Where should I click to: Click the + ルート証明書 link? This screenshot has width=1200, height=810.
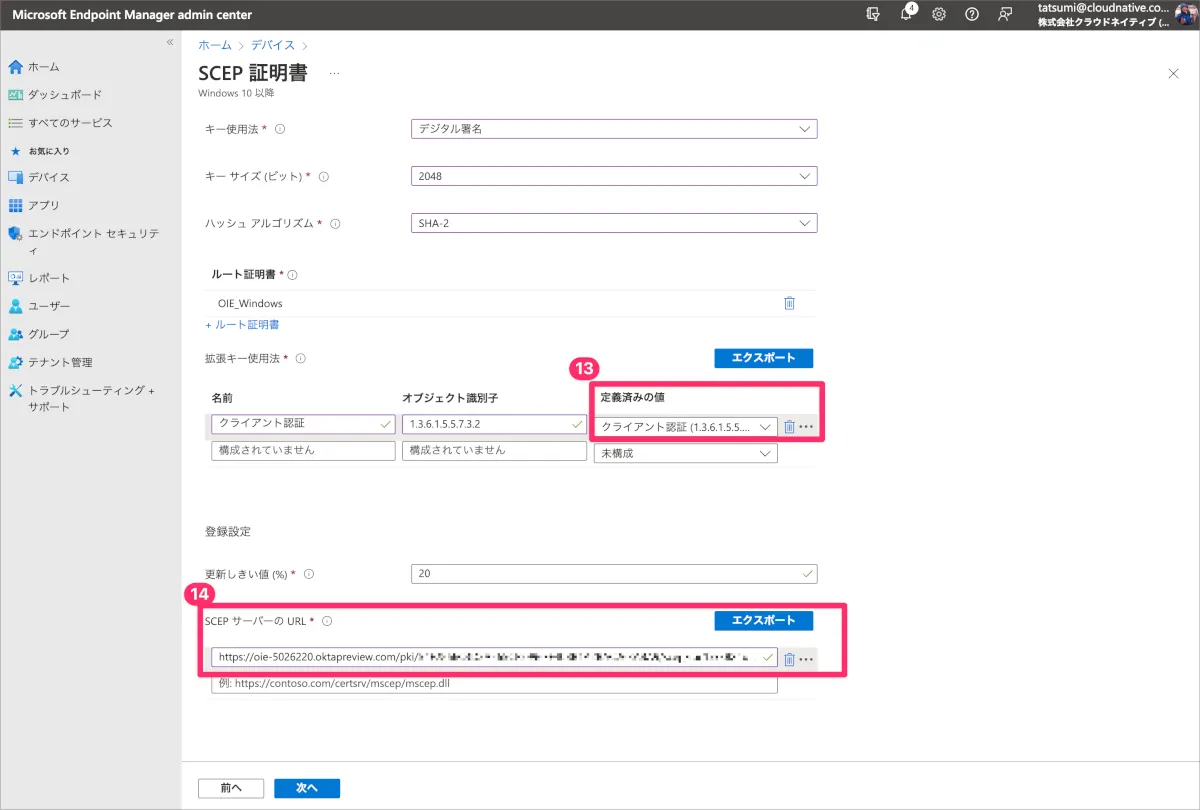click(x=242, y=325)
